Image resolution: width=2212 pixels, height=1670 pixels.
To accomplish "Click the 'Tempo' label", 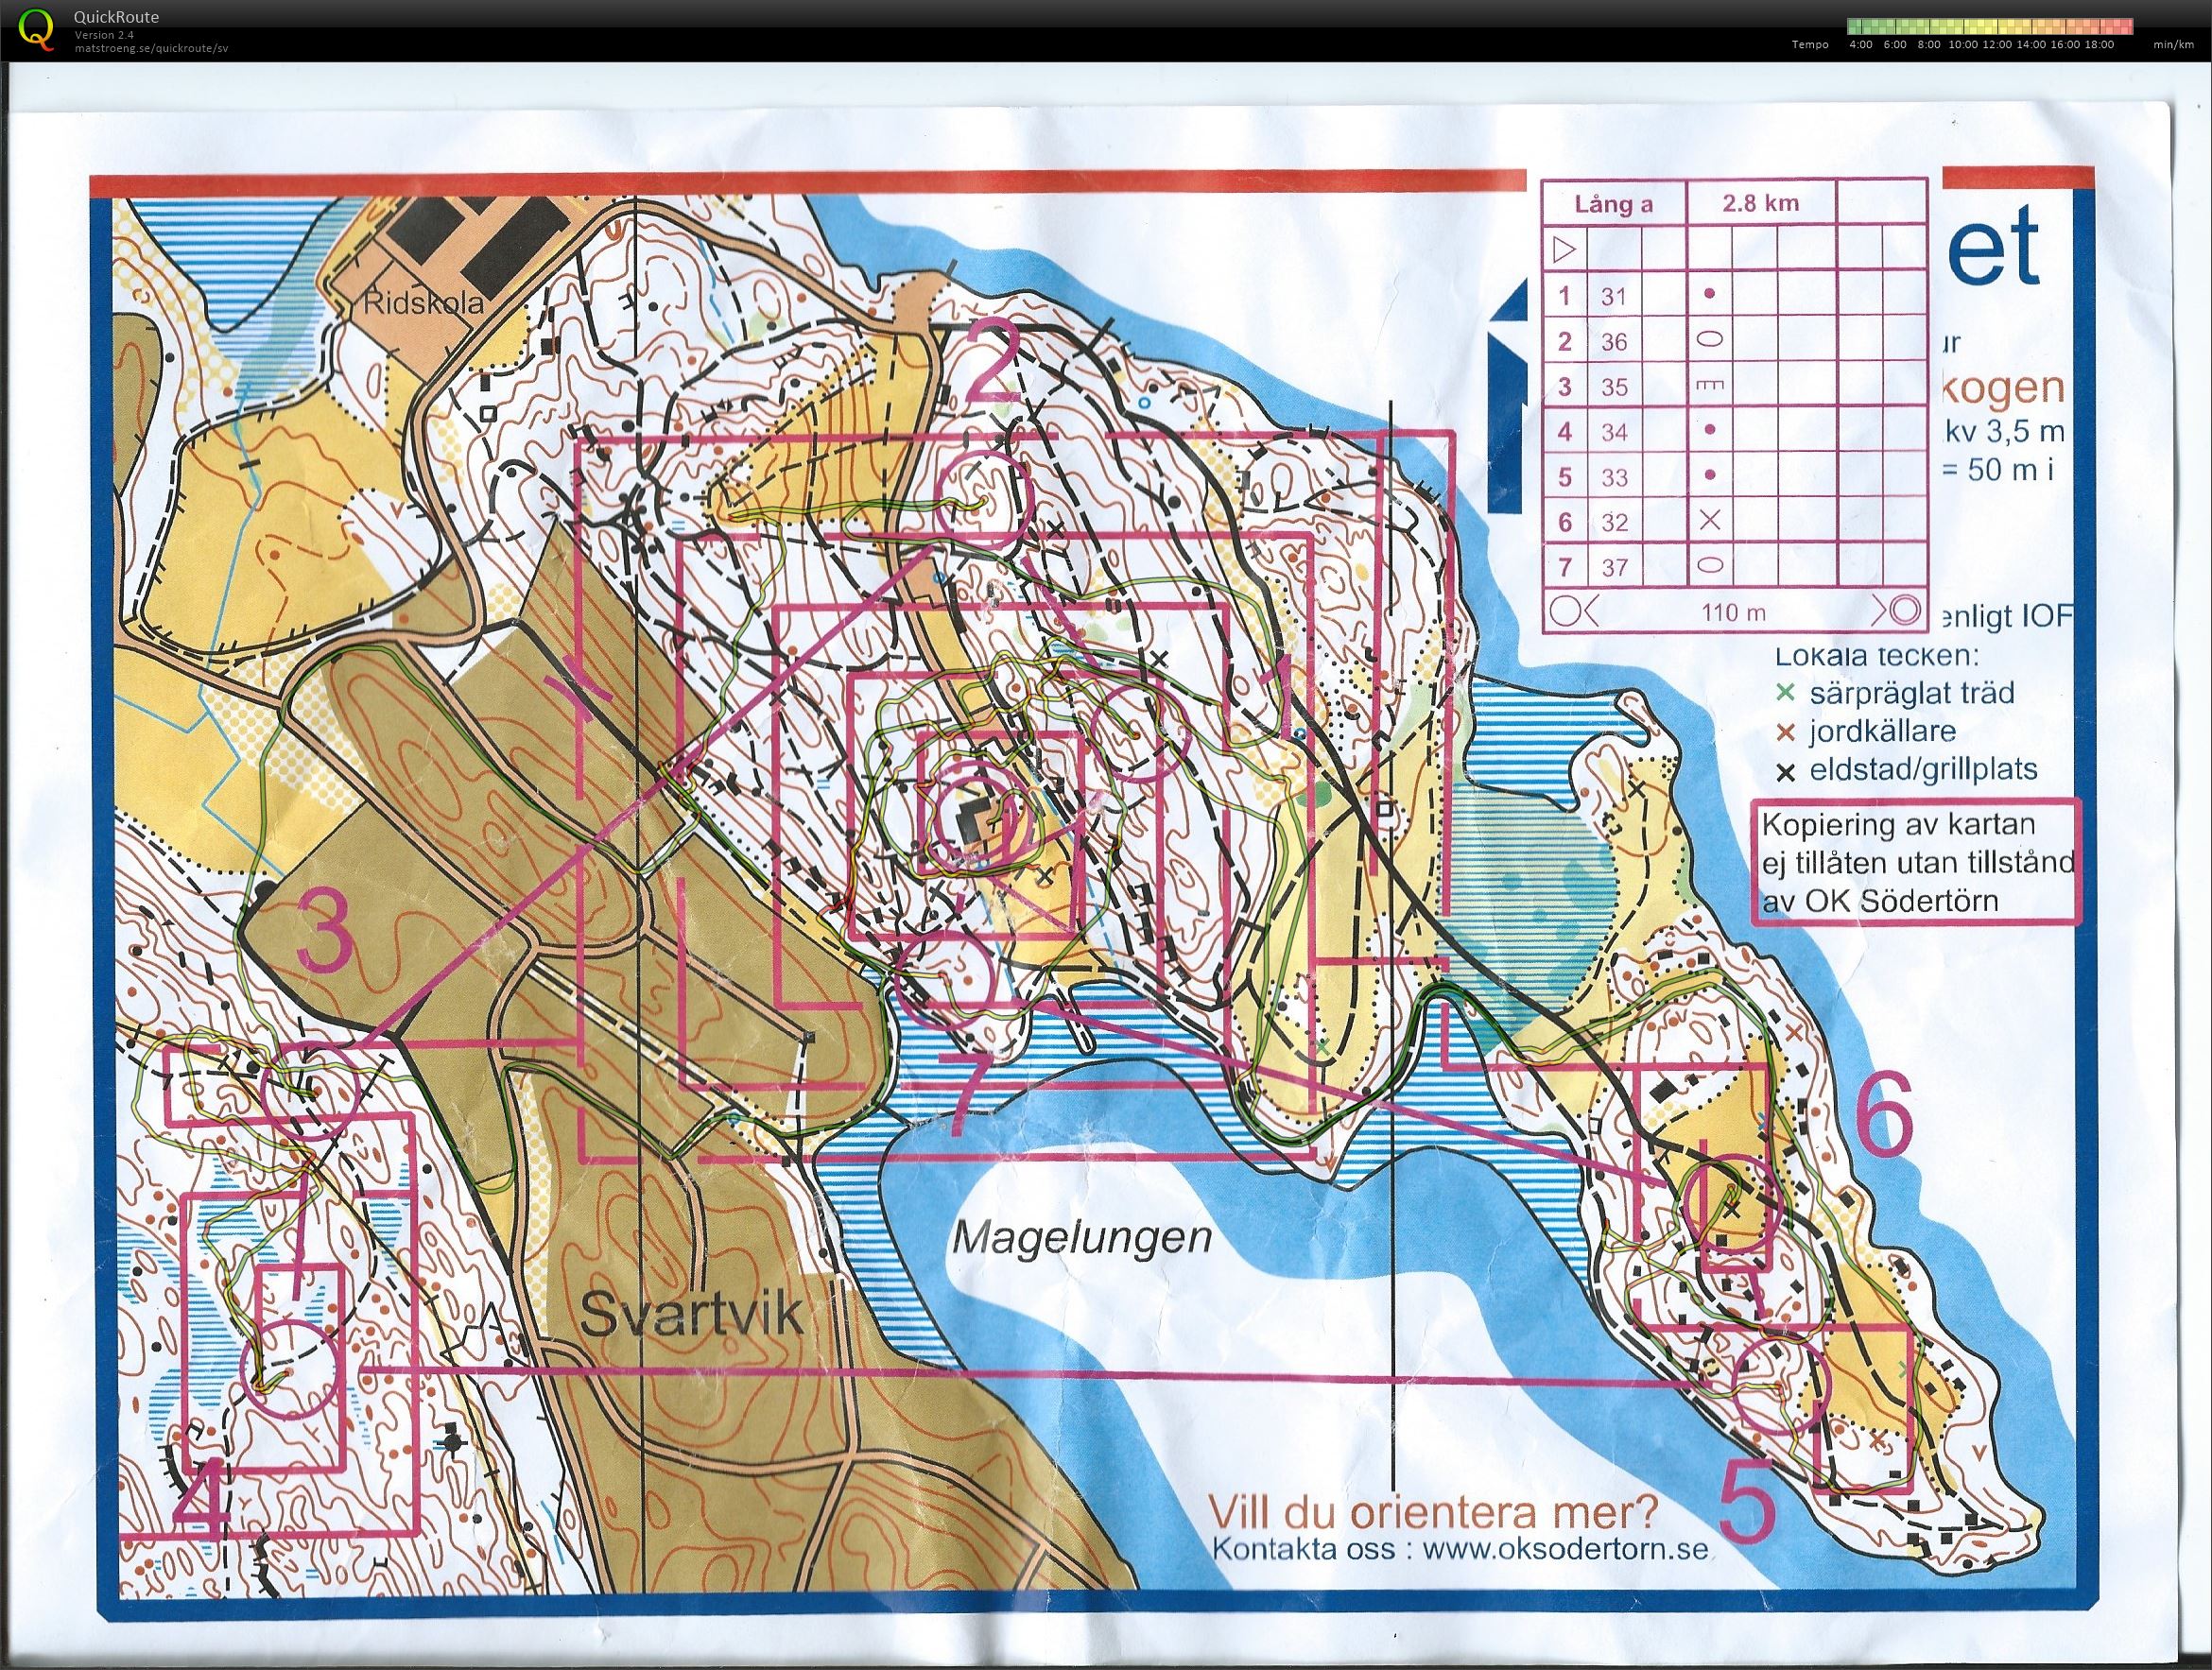I will (x=1811, y=44).
